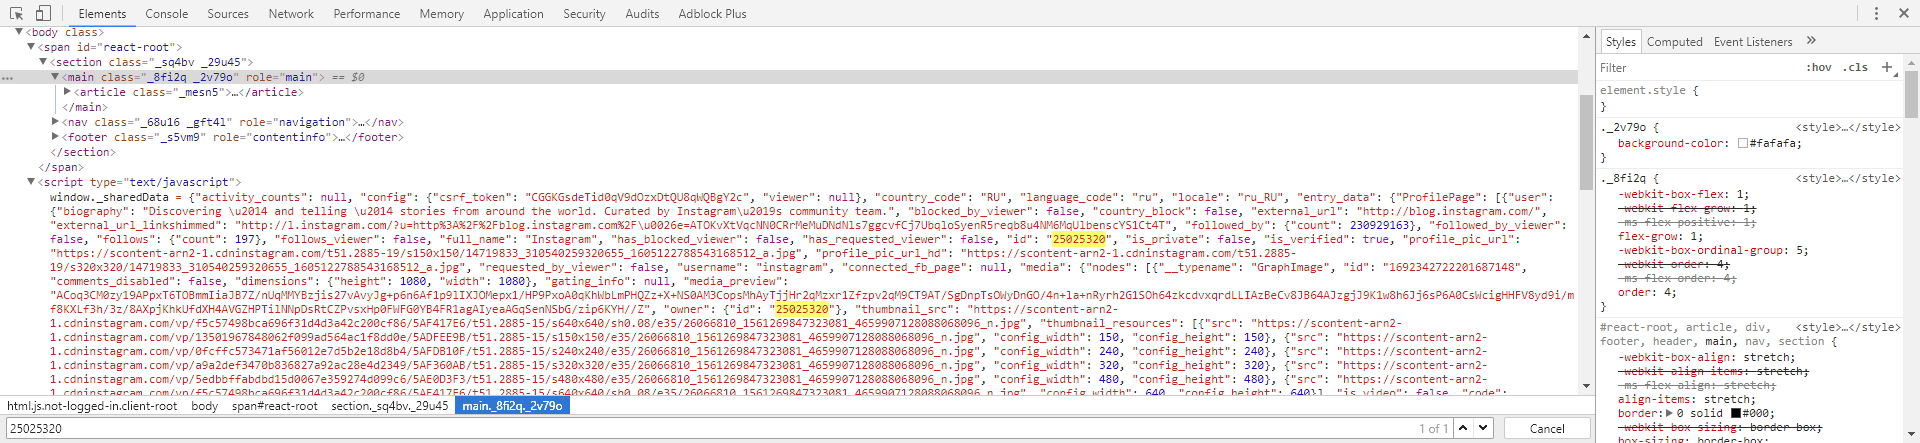Select html.js.not-logged-in.client-root breadcrumb
This screenshot has height=443, width=1920.
pyautogui.click(x=92, y=406)
